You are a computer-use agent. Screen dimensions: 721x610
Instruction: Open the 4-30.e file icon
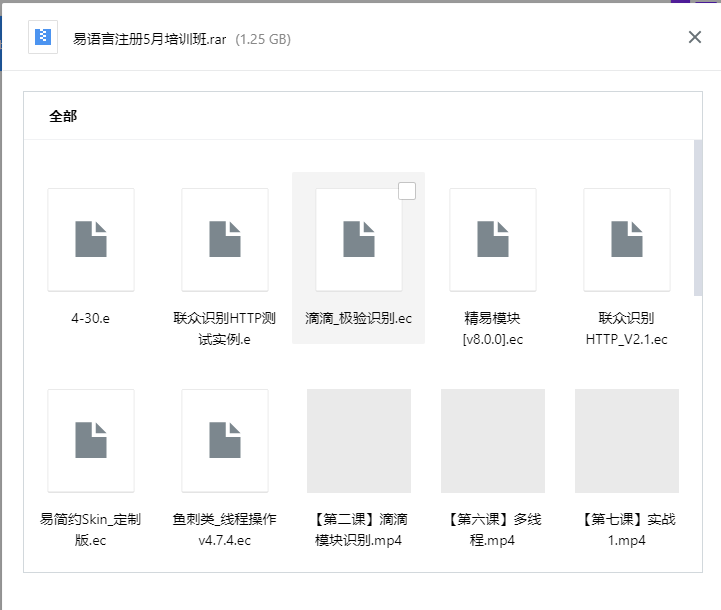91,239
